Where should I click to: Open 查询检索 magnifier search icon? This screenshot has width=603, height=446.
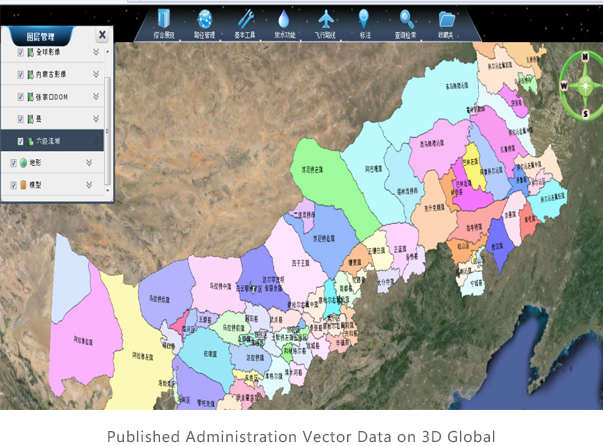pos(407,19)
